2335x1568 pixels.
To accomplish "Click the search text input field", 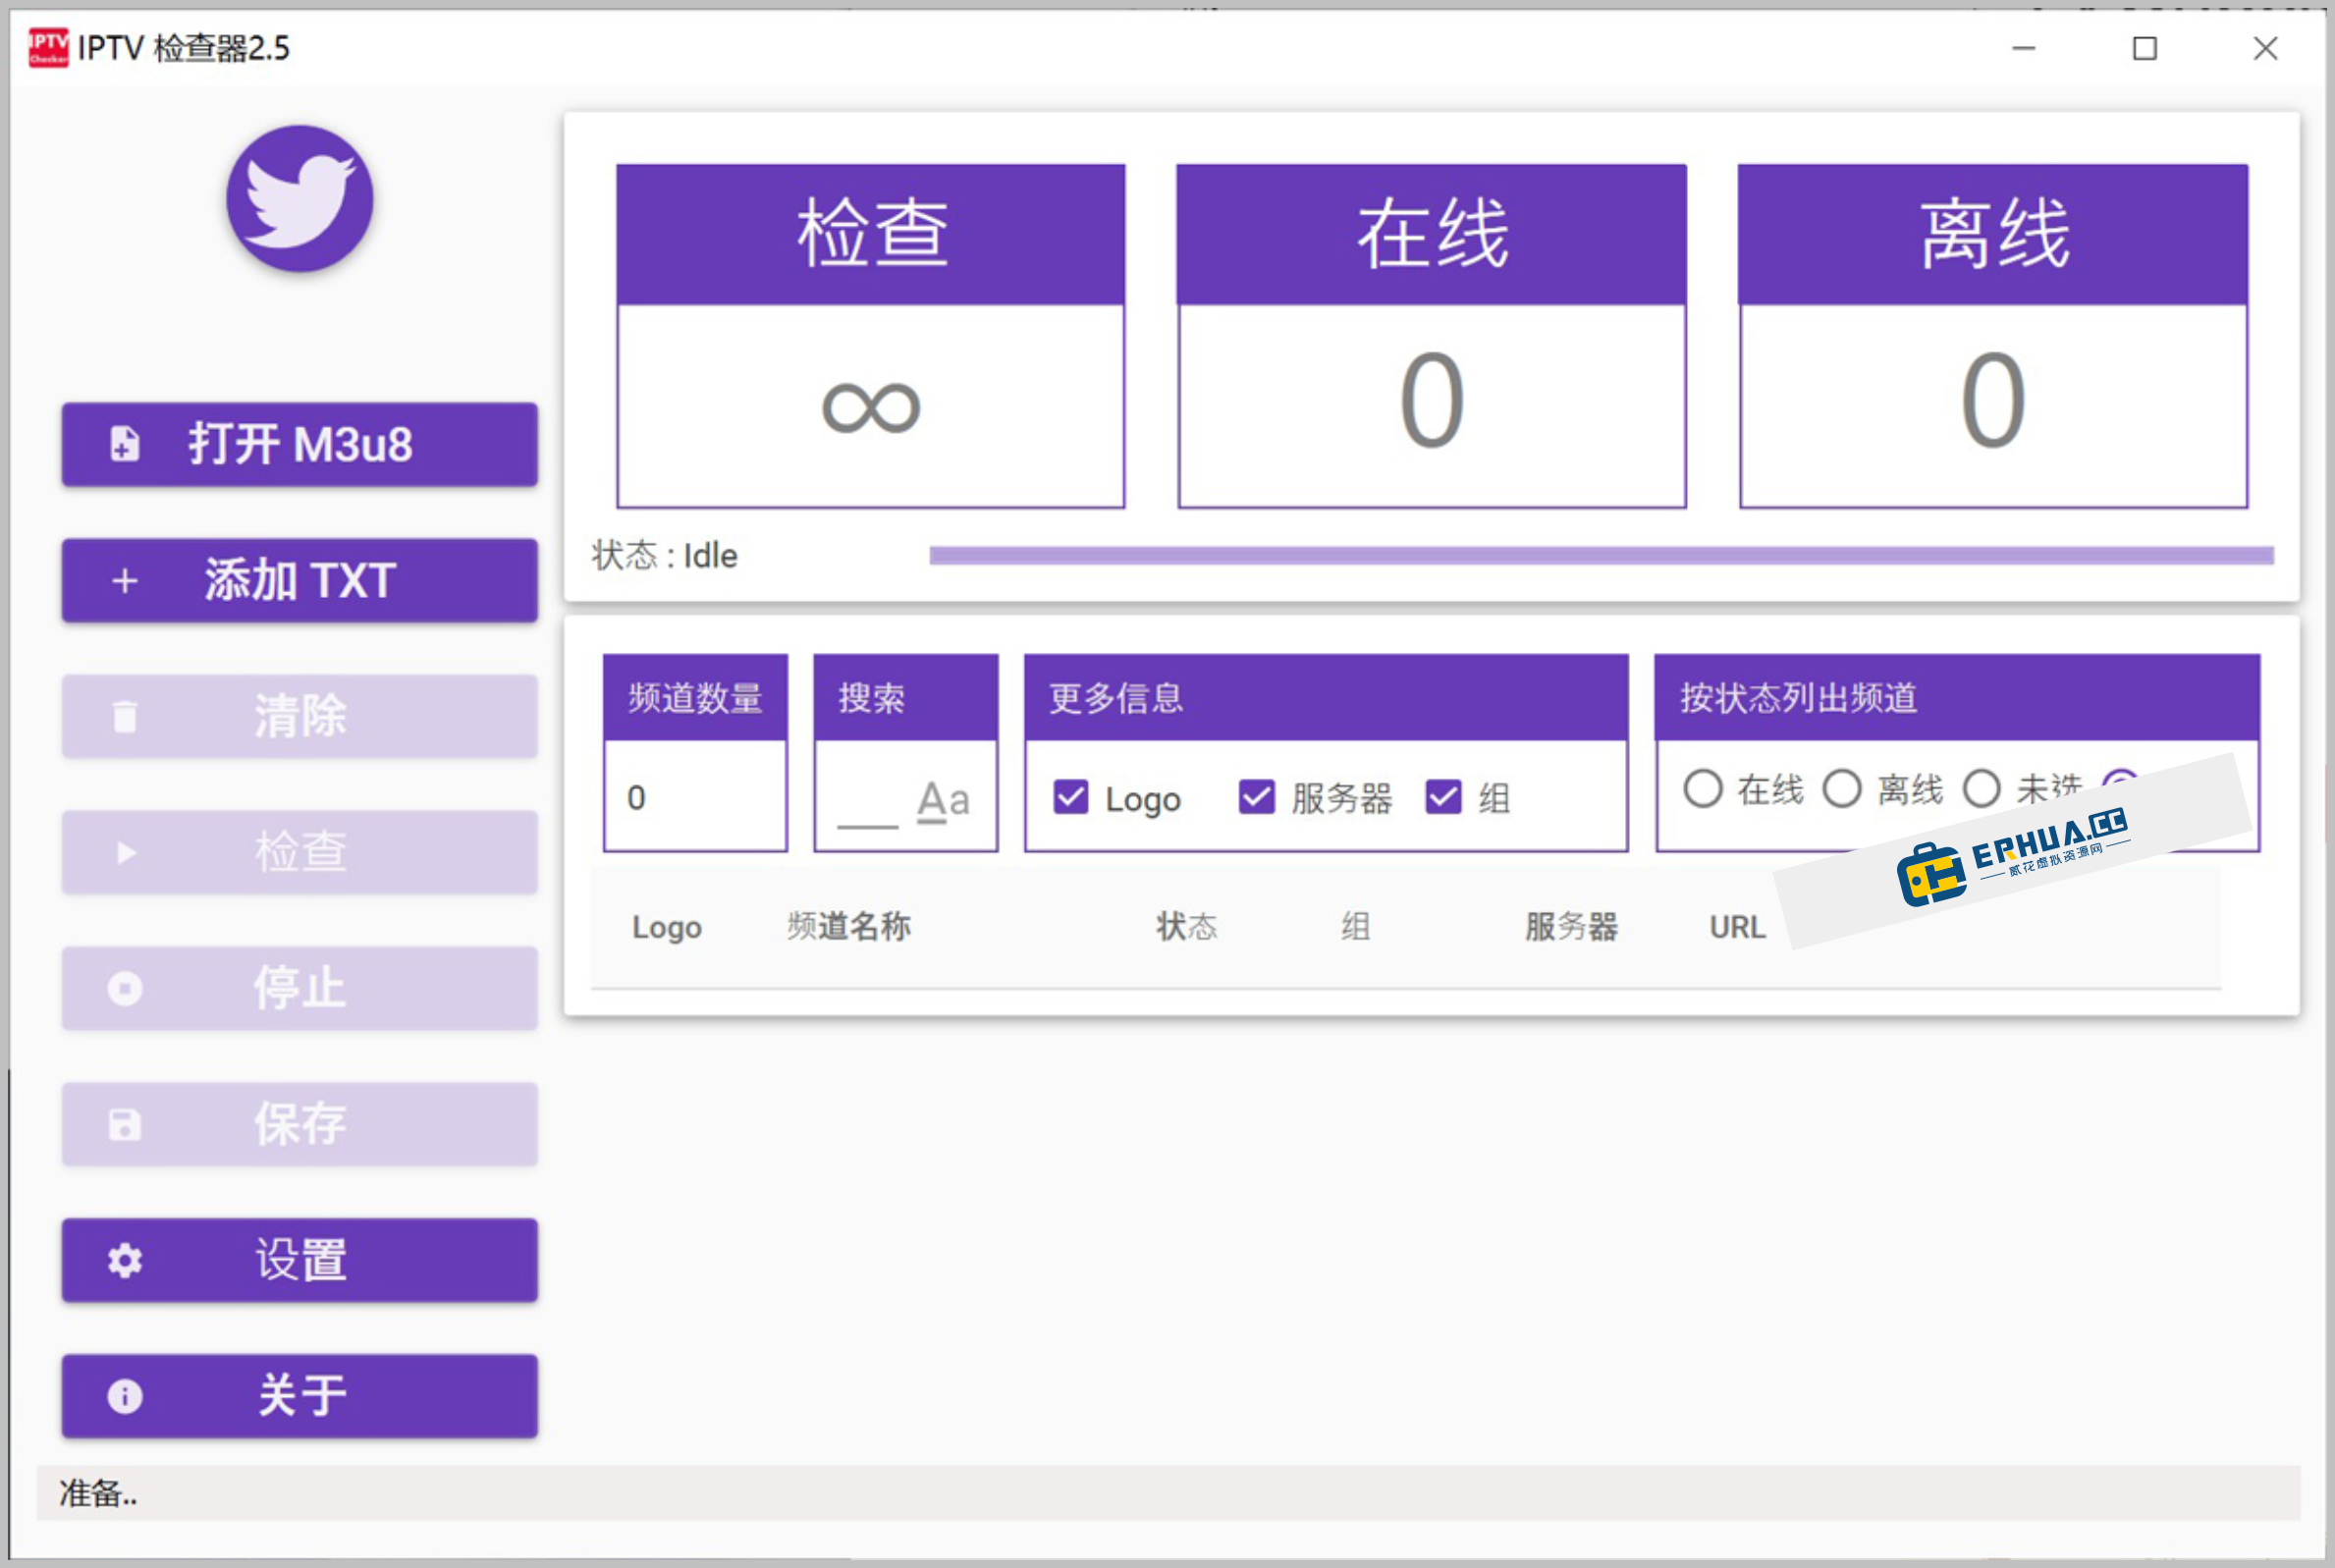I will (867, 803).
